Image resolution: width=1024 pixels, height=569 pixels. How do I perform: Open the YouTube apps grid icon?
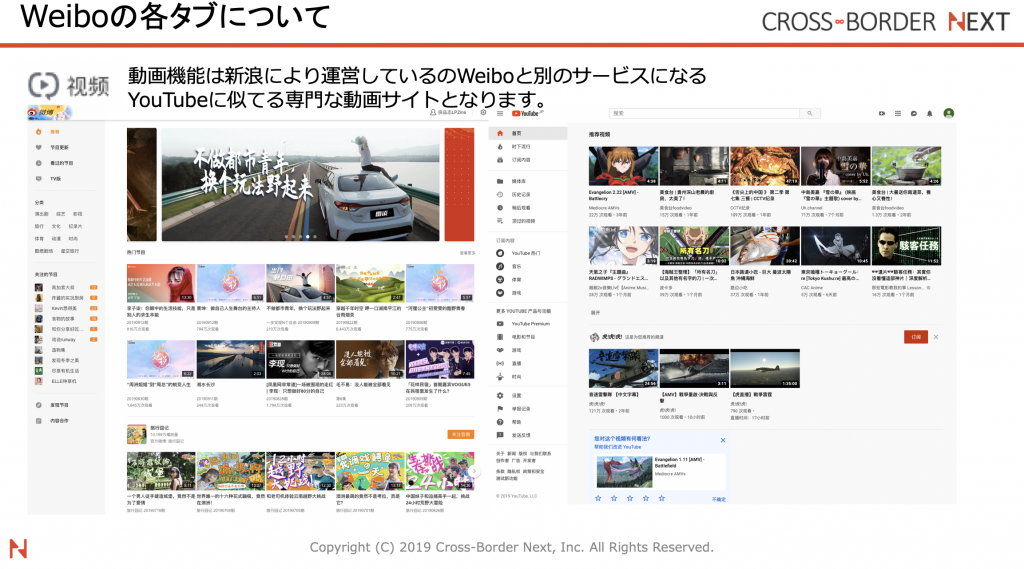pyautogui.click(x=898, y=113)
